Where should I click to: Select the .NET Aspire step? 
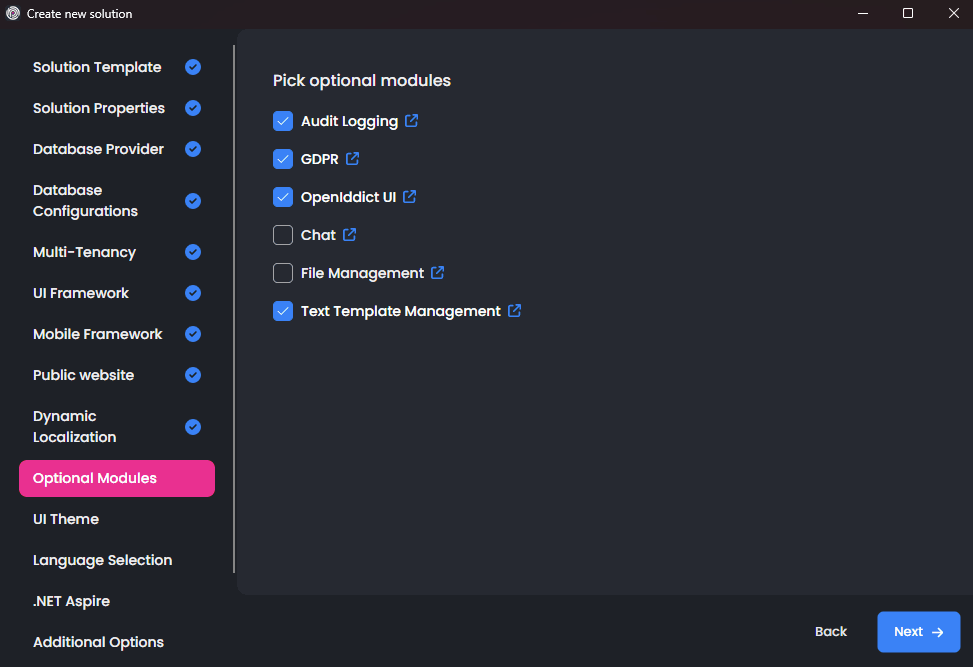click(71, 600)
